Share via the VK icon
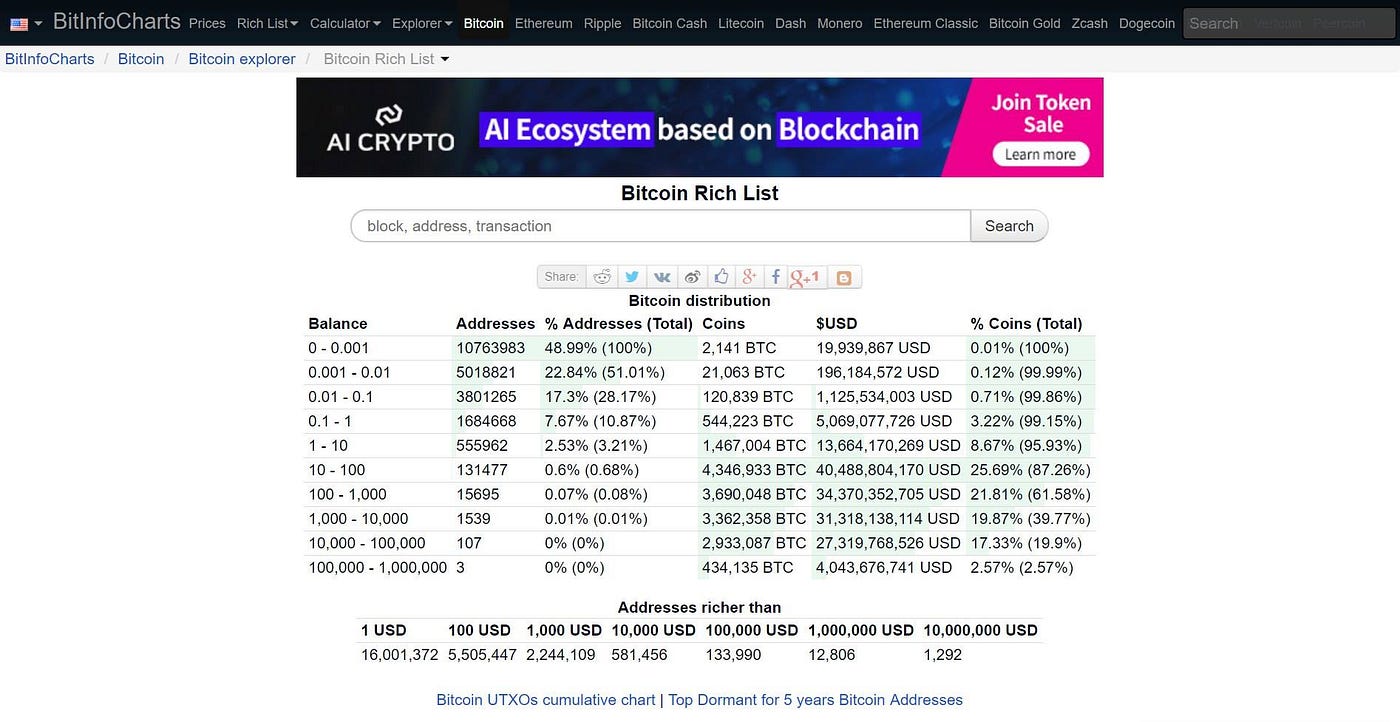This screenshot has height=722, width=1400. (x=662, y=277)
